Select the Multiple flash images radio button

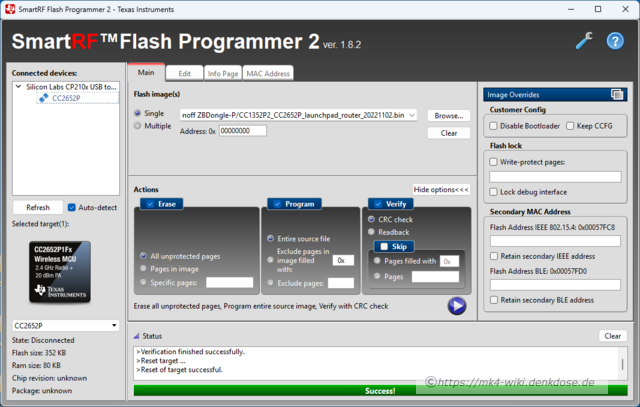[138, 126]
